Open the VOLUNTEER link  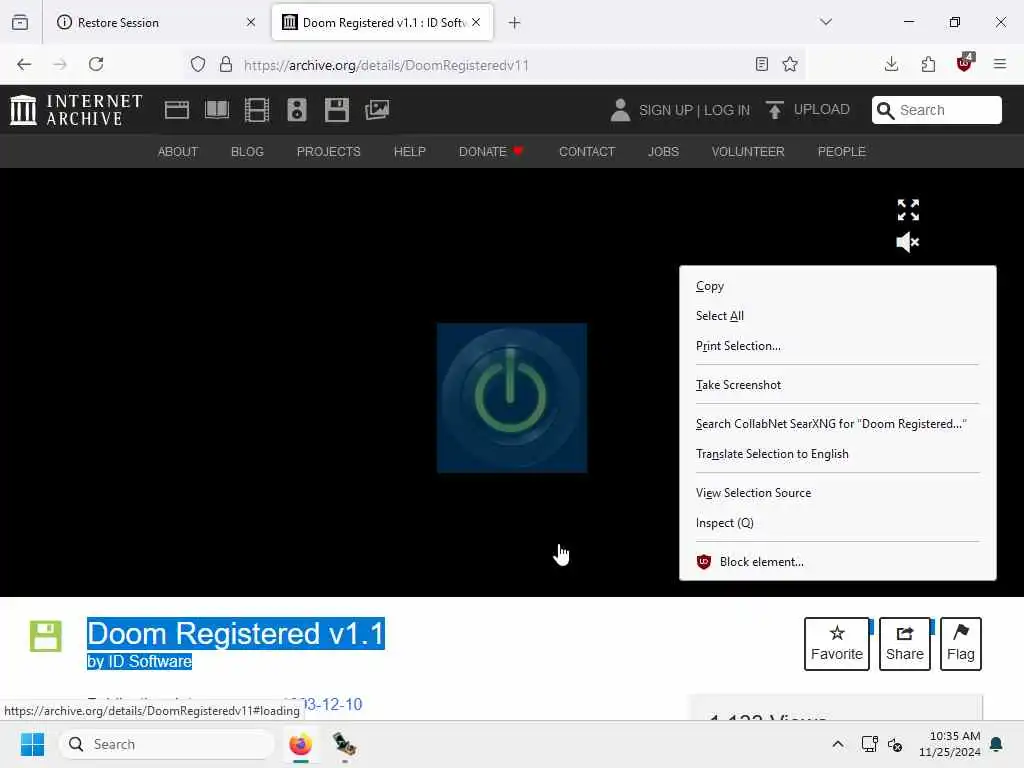[748, 152]
